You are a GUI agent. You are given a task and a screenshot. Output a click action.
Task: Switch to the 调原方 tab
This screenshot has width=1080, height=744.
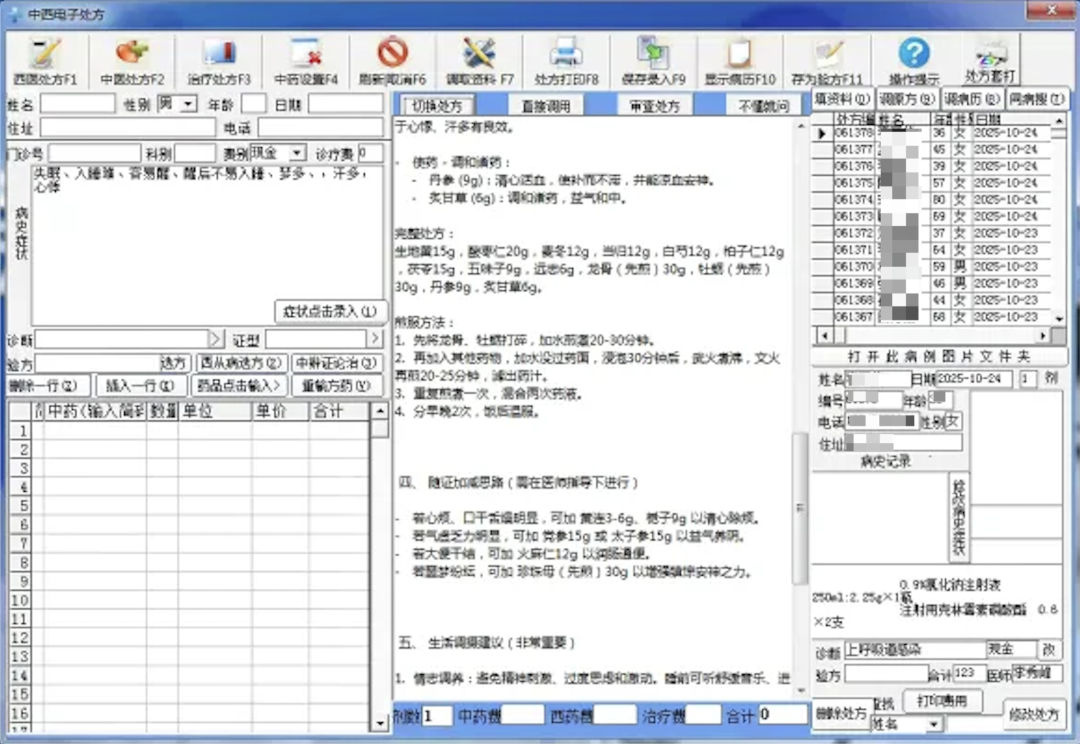[908, 99]
